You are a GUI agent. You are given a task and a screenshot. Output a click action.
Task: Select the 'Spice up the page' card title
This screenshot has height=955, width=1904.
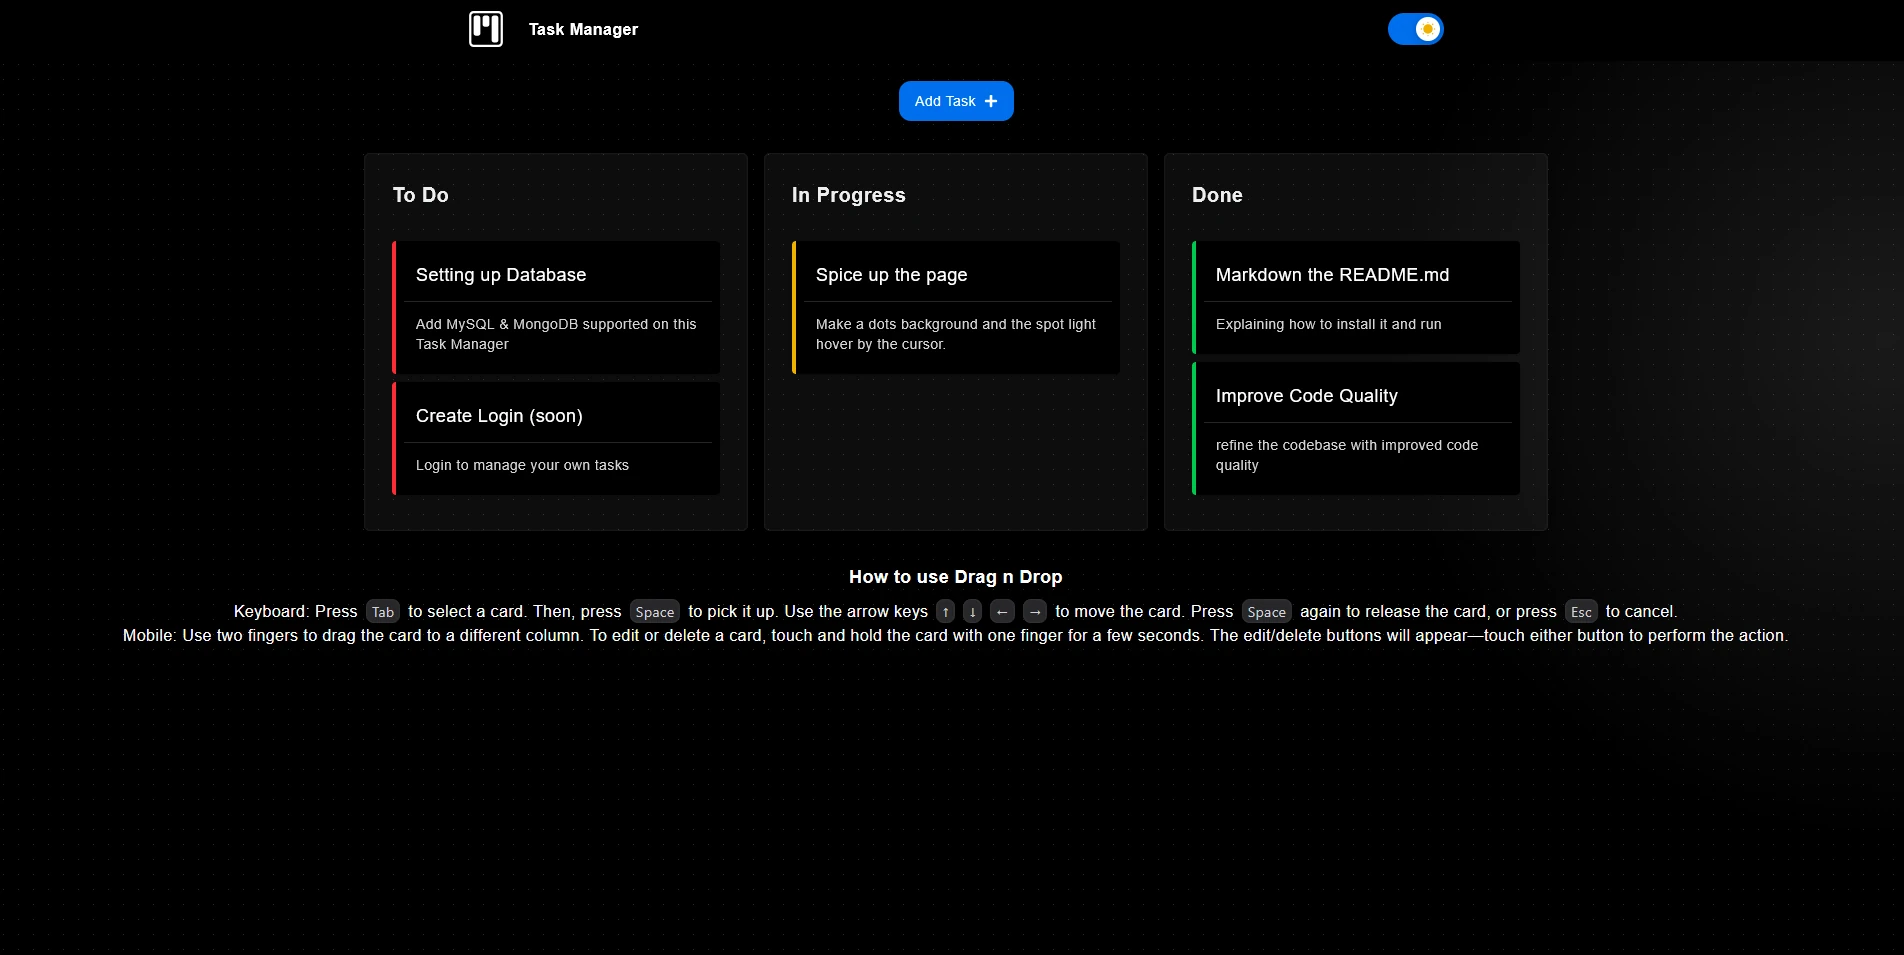(891, 275)
